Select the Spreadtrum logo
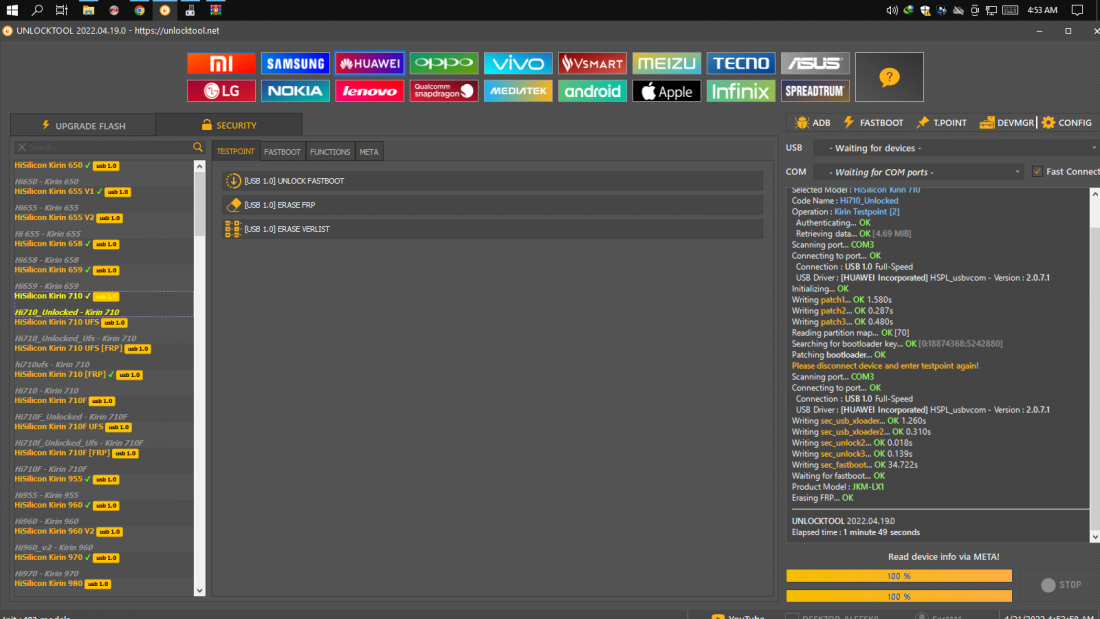 815,91
